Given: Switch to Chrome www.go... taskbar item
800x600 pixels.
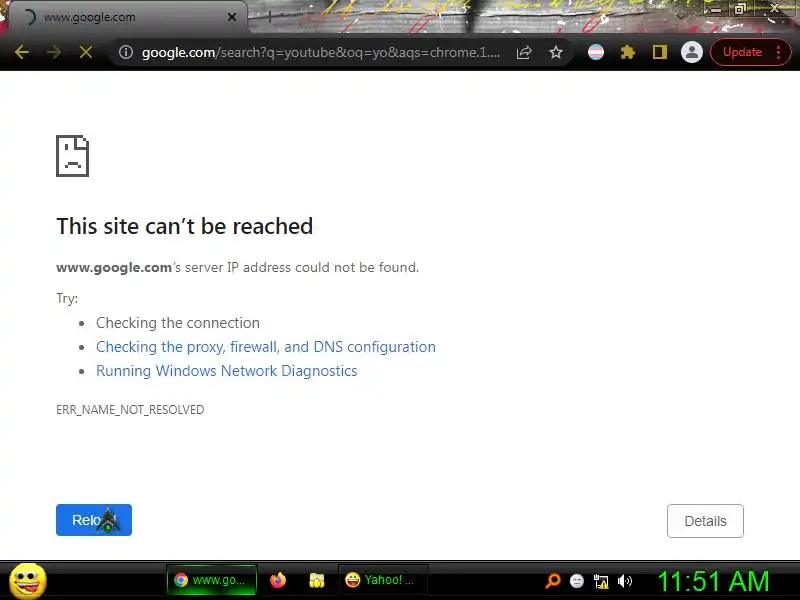Looking at the screenshot, I should (x=212, y=580).
